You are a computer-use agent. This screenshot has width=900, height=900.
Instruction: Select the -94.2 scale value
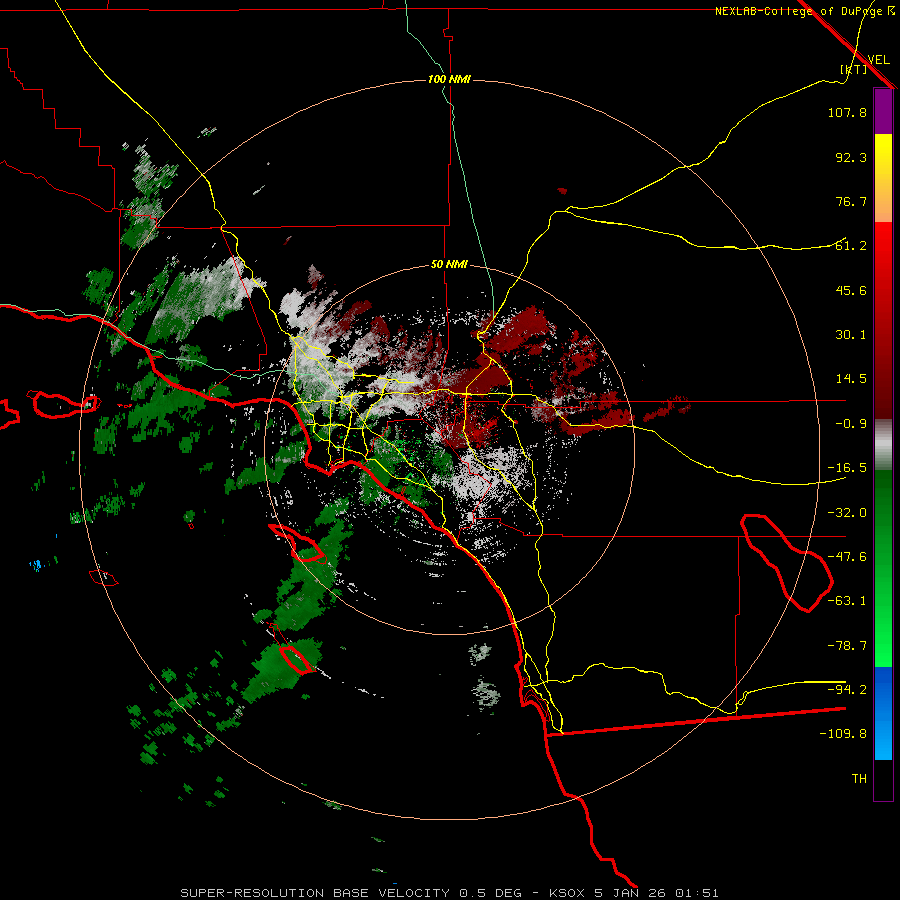point(847,689)
